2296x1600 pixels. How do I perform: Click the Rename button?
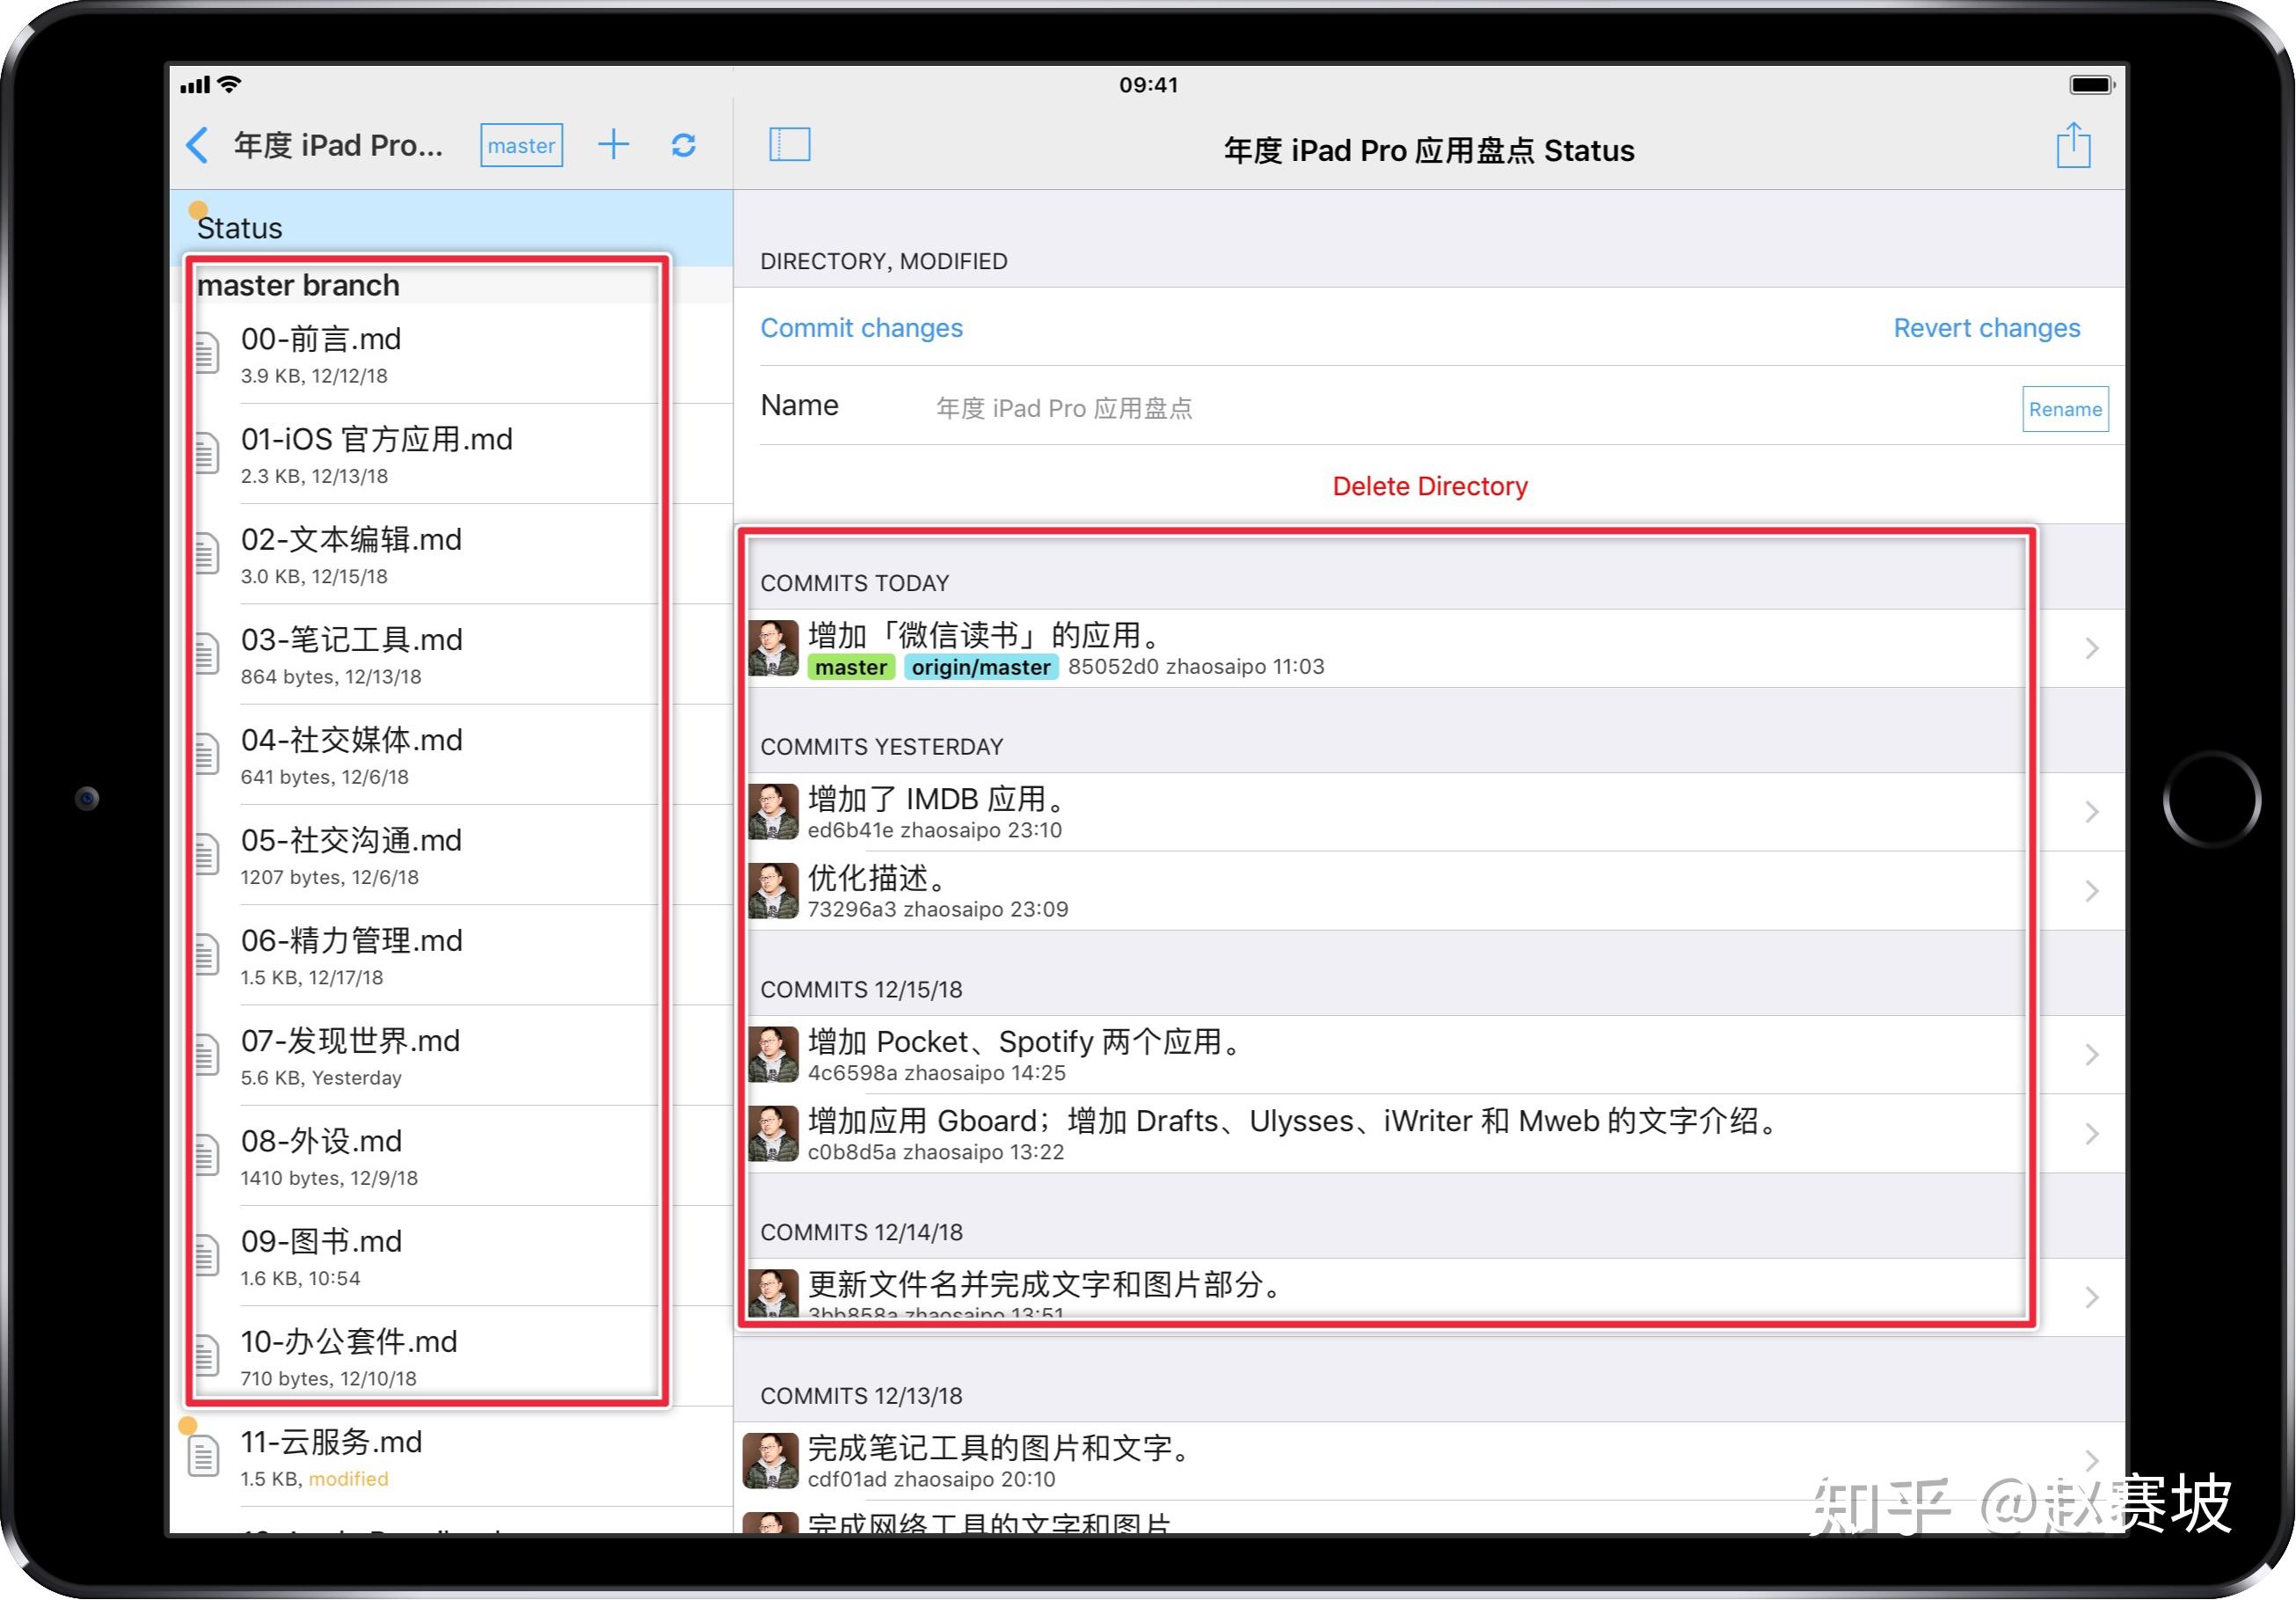[2065, 409]
